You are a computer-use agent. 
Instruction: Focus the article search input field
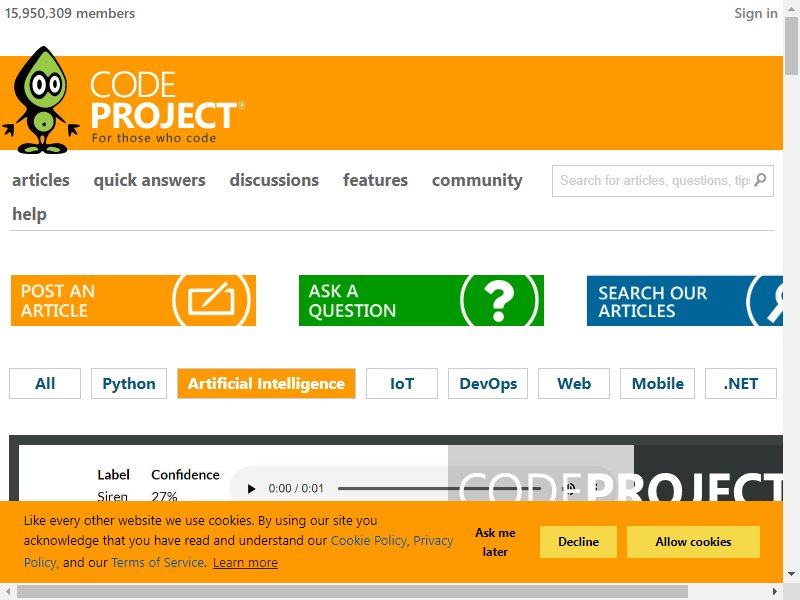655,181
